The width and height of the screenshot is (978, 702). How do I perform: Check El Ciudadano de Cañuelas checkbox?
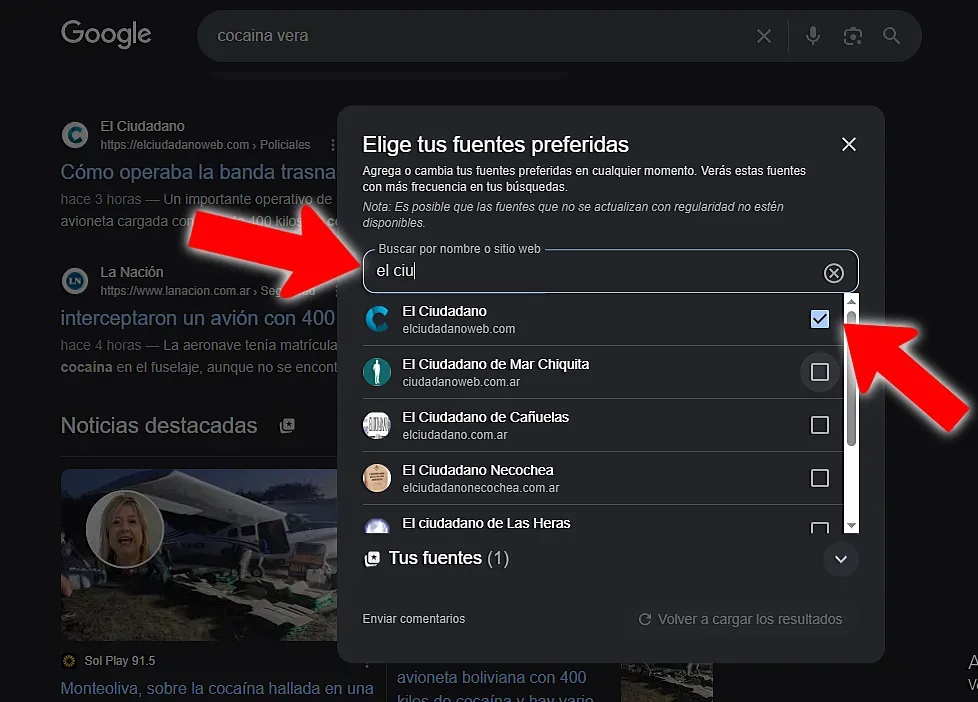[x=820, y=425]
